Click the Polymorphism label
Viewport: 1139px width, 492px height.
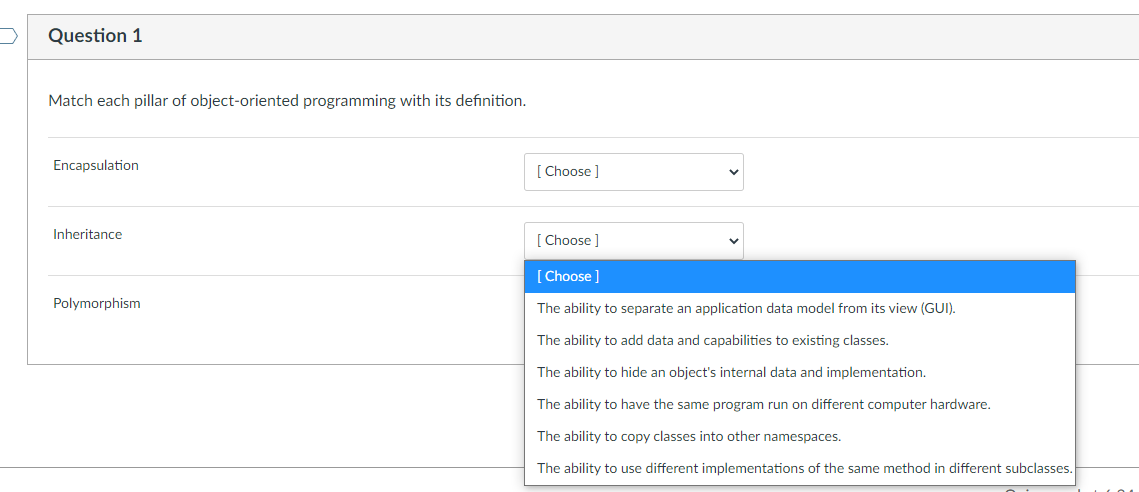(97, 303)
